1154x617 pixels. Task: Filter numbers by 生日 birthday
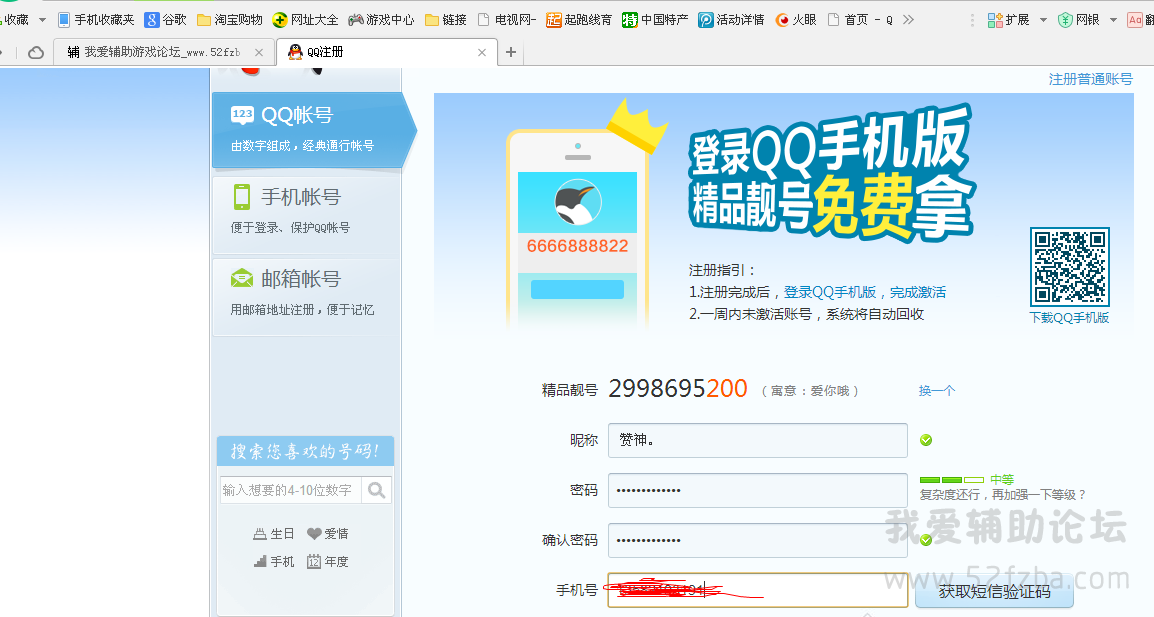(x=274, y=534)
